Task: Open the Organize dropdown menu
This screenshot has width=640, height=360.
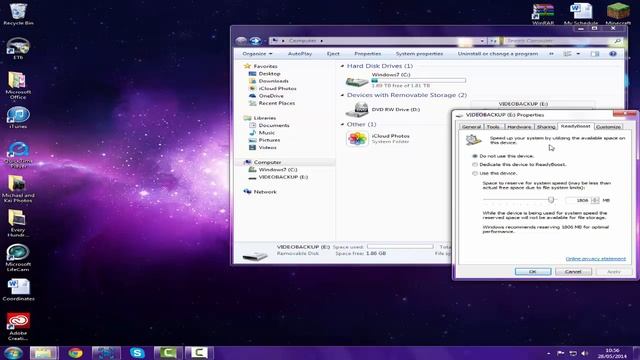Action: point(257,53)
